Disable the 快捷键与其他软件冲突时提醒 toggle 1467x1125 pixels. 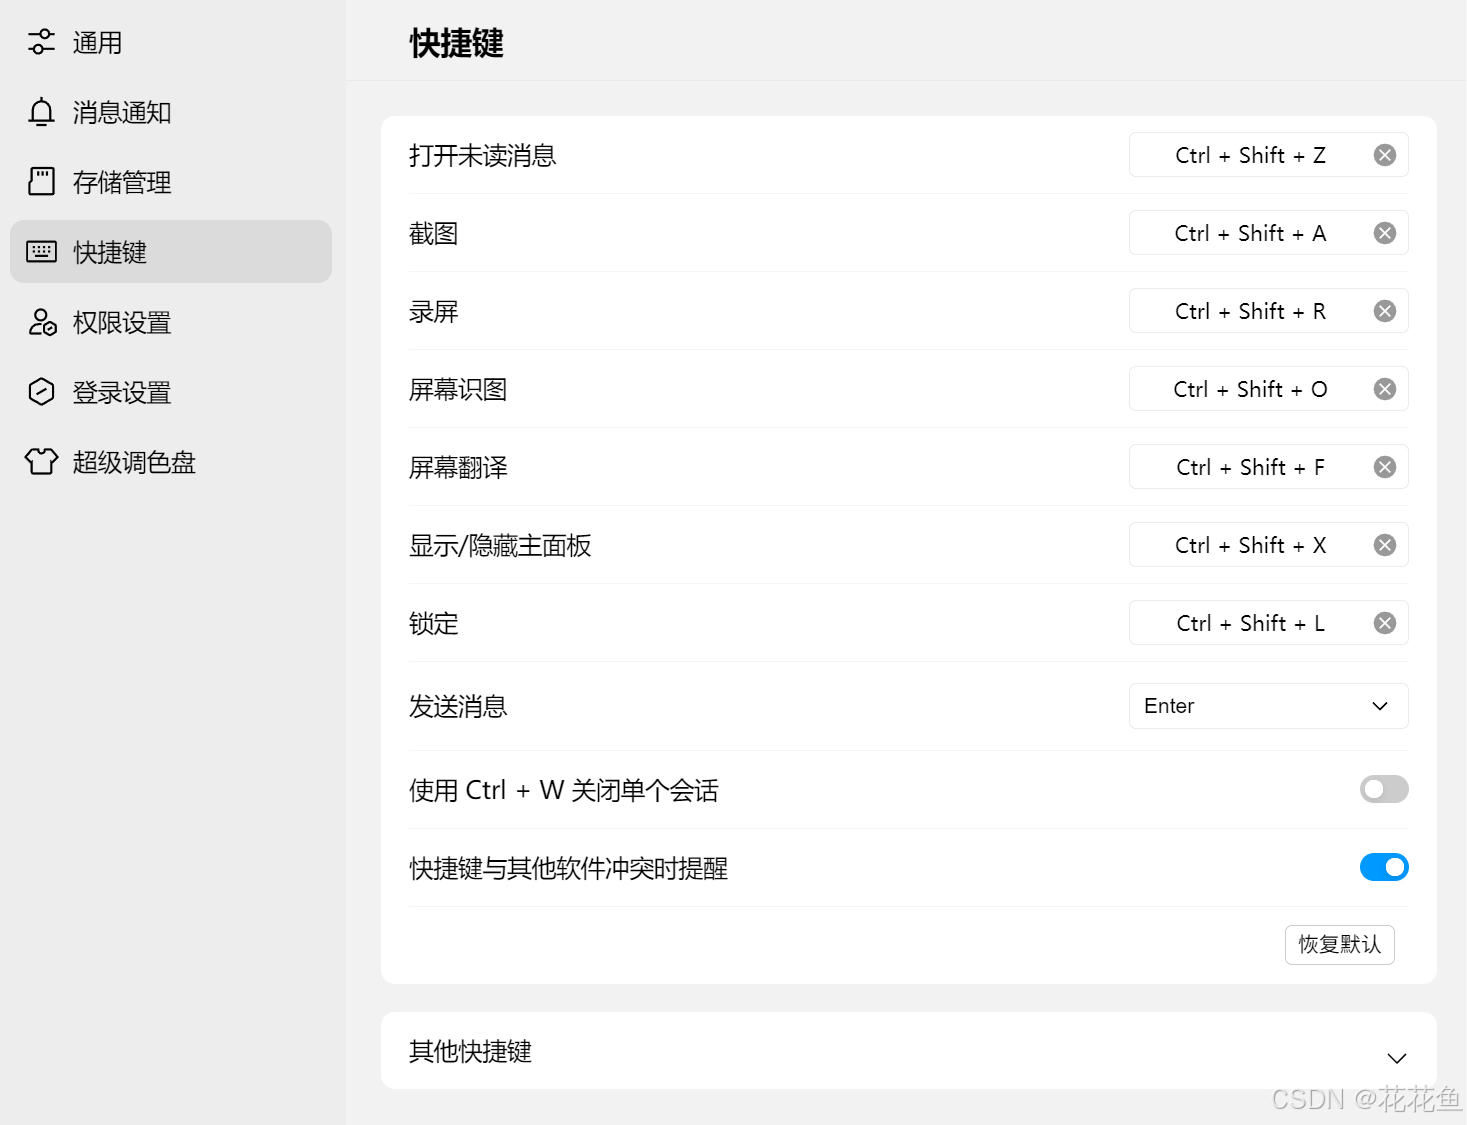(1384, 867)
